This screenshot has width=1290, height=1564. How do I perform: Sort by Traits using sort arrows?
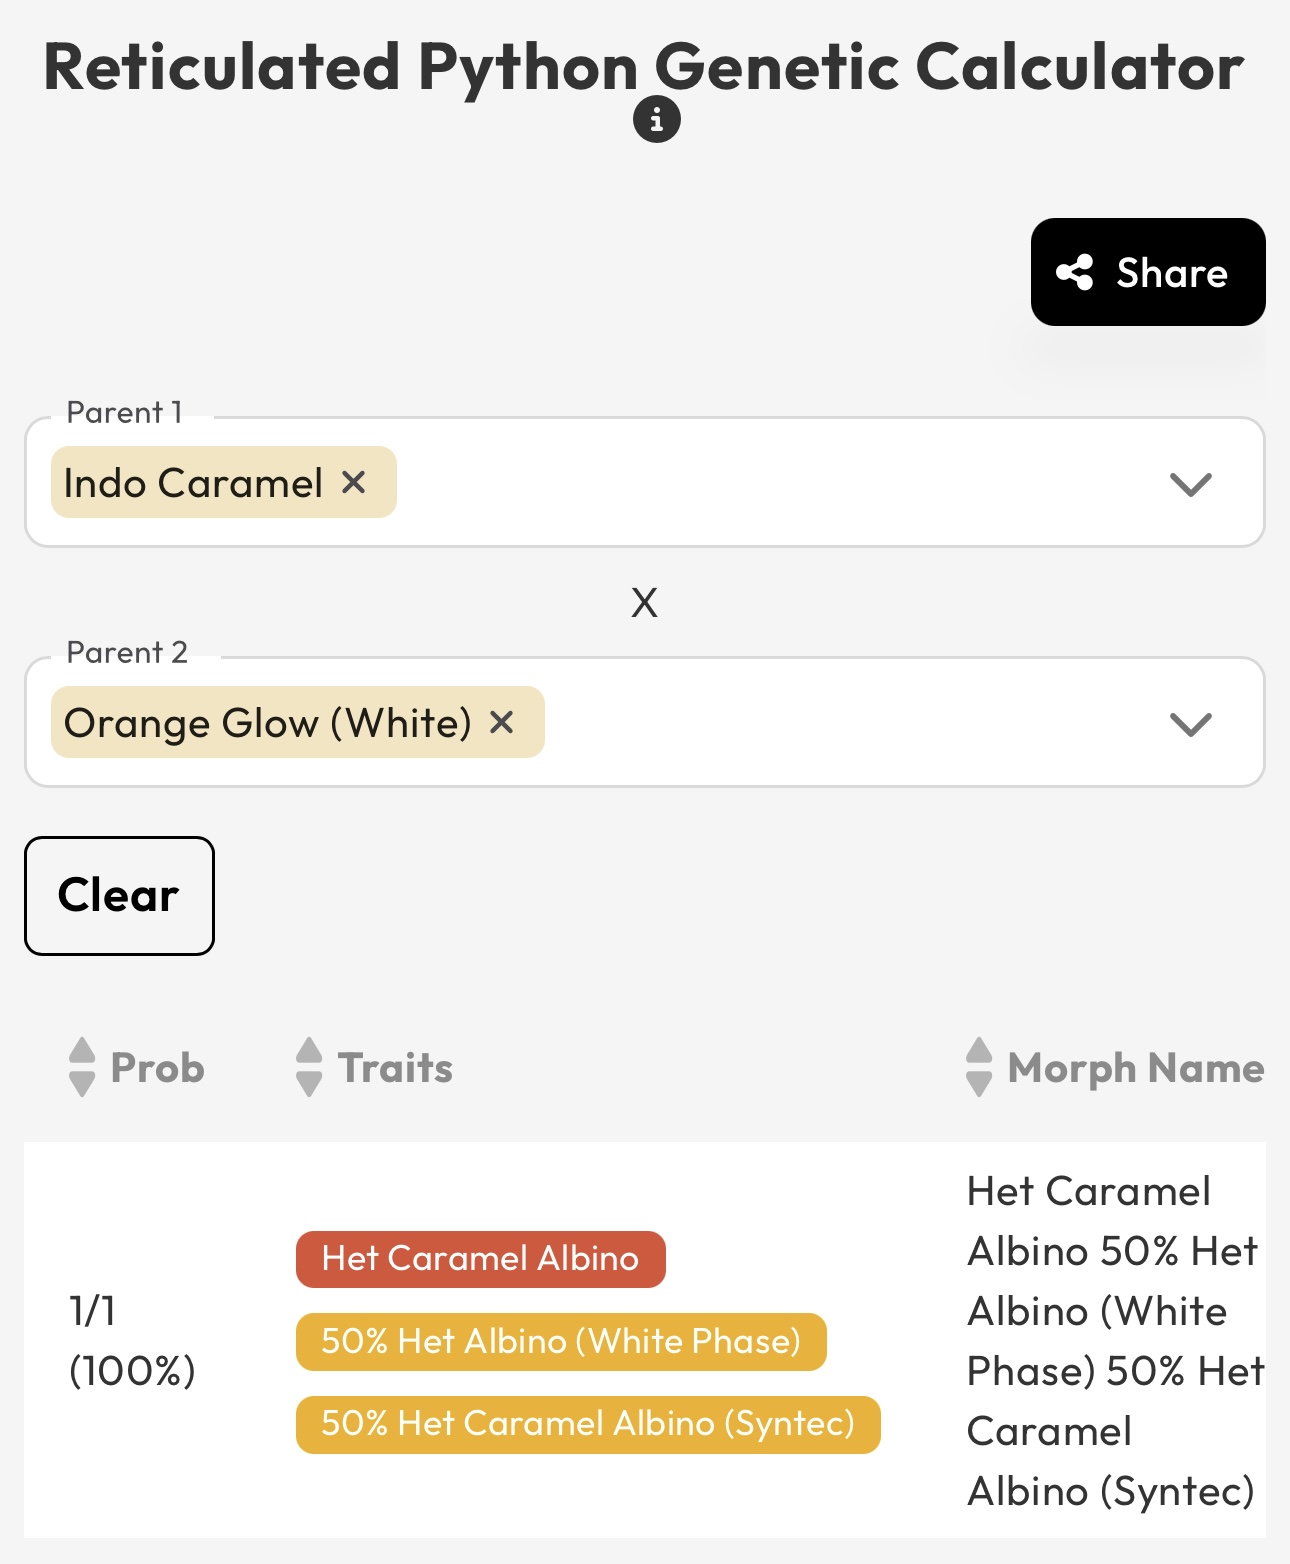(x=309, y=1067)
